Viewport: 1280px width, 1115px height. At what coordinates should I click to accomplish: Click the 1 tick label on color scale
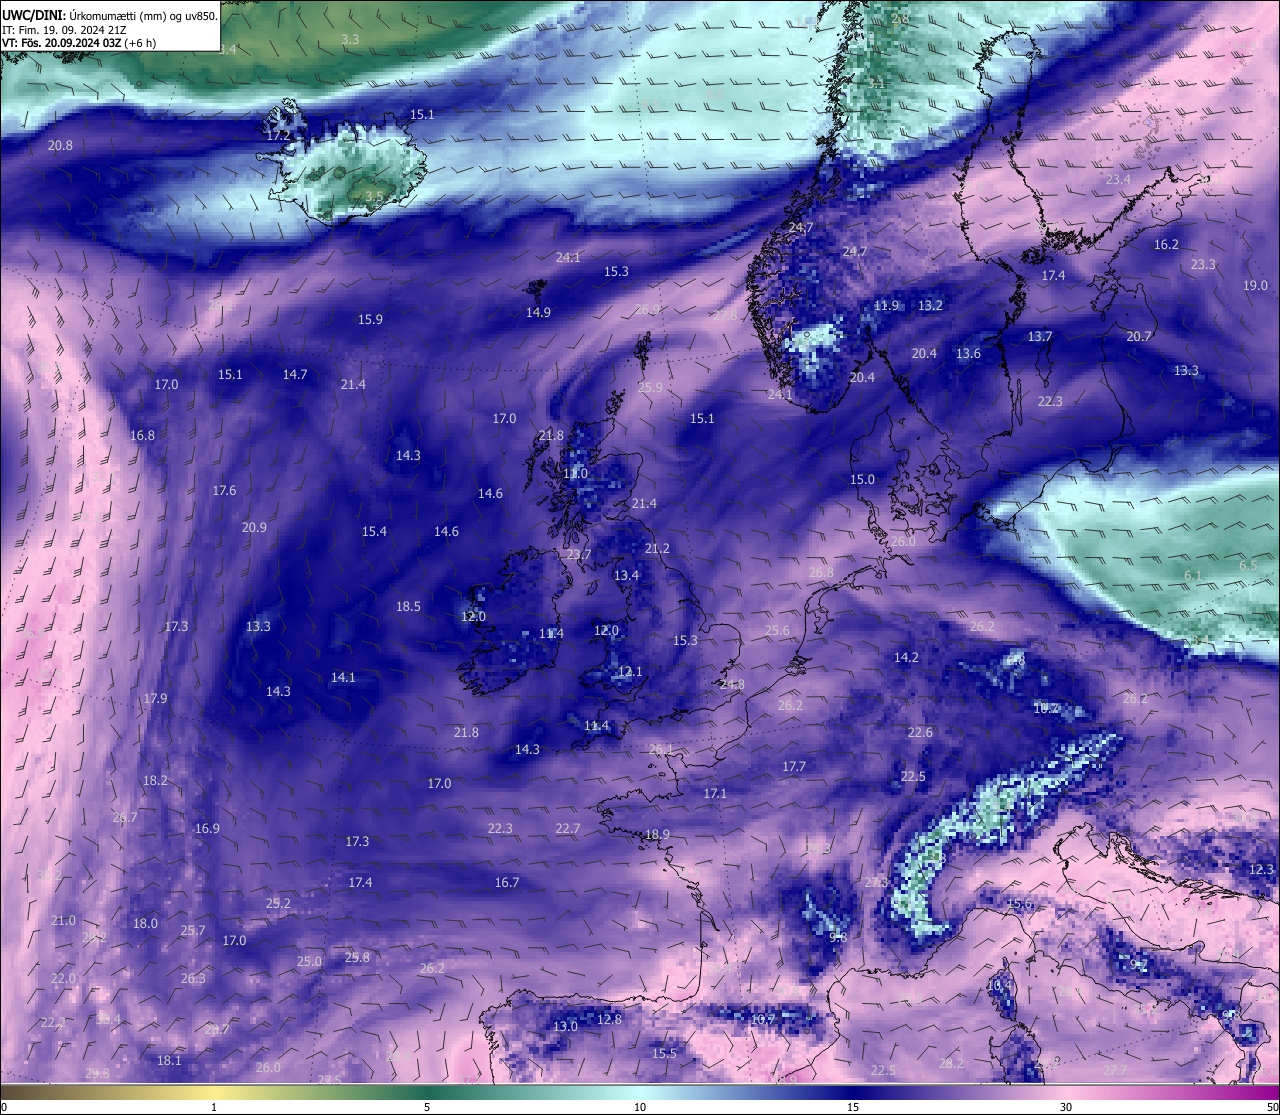point(214,1107)
